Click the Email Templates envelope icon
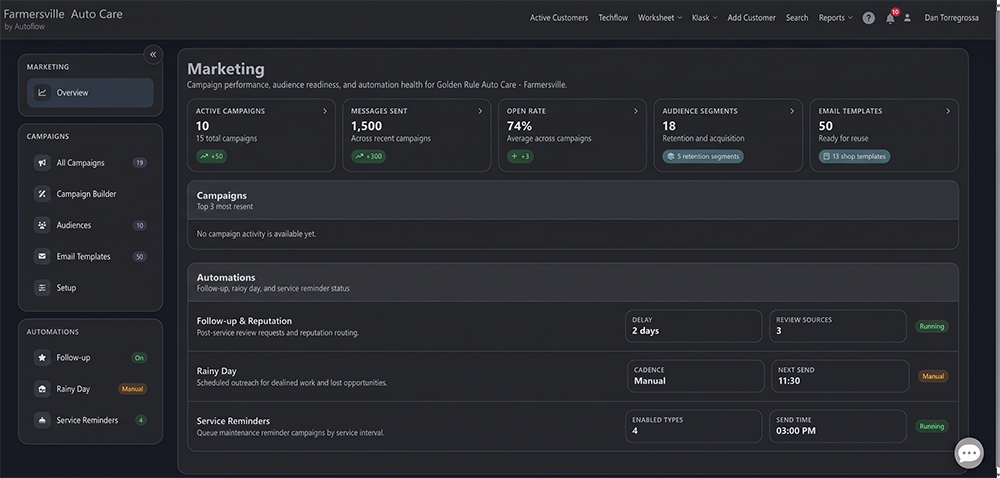1000x478 pixels. 42,256
